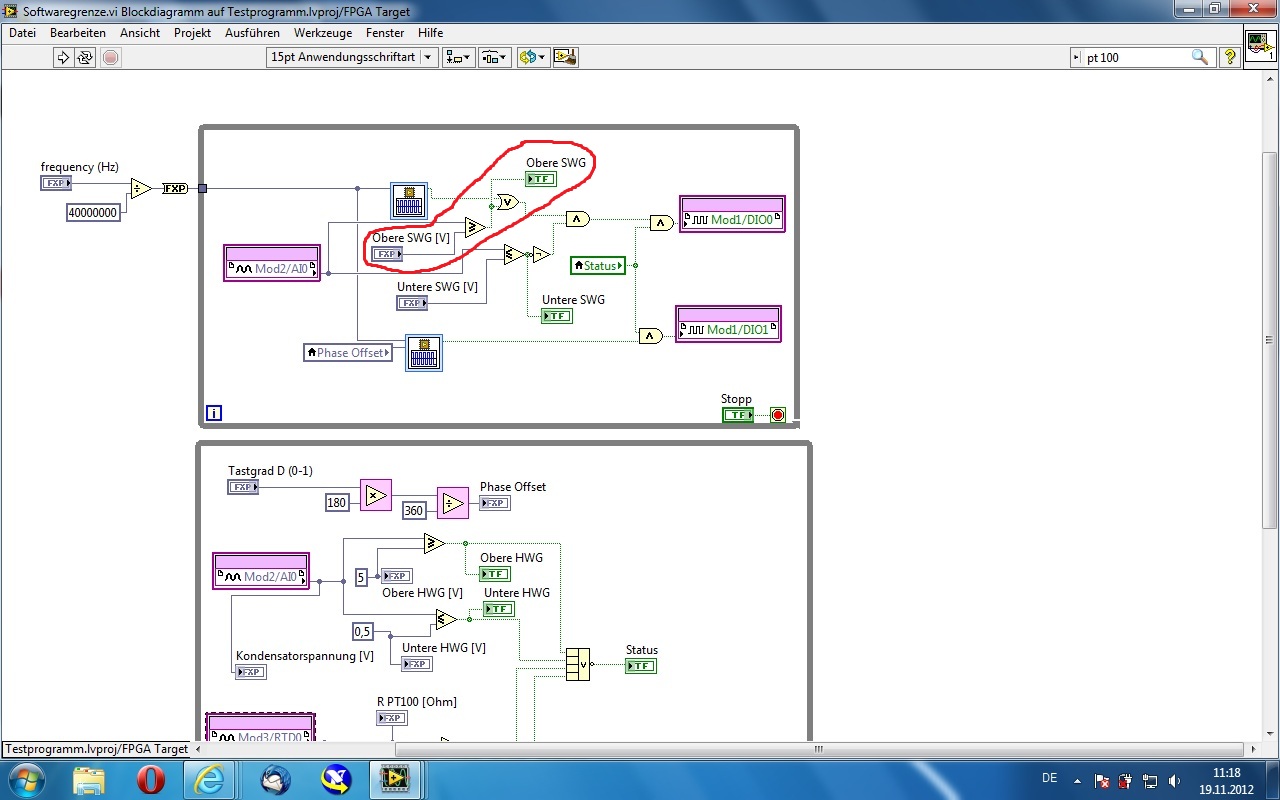Open Windows Explorer from the taskbar

pyautogui.click(x=88, y=778)
